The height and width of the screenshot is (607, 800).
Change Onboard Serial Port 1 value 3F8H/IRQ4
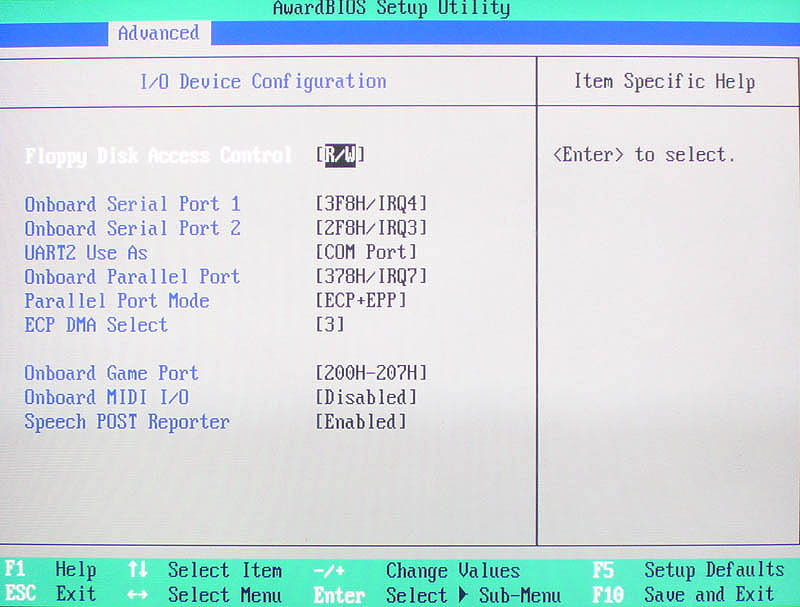click(x=371, y=204)
